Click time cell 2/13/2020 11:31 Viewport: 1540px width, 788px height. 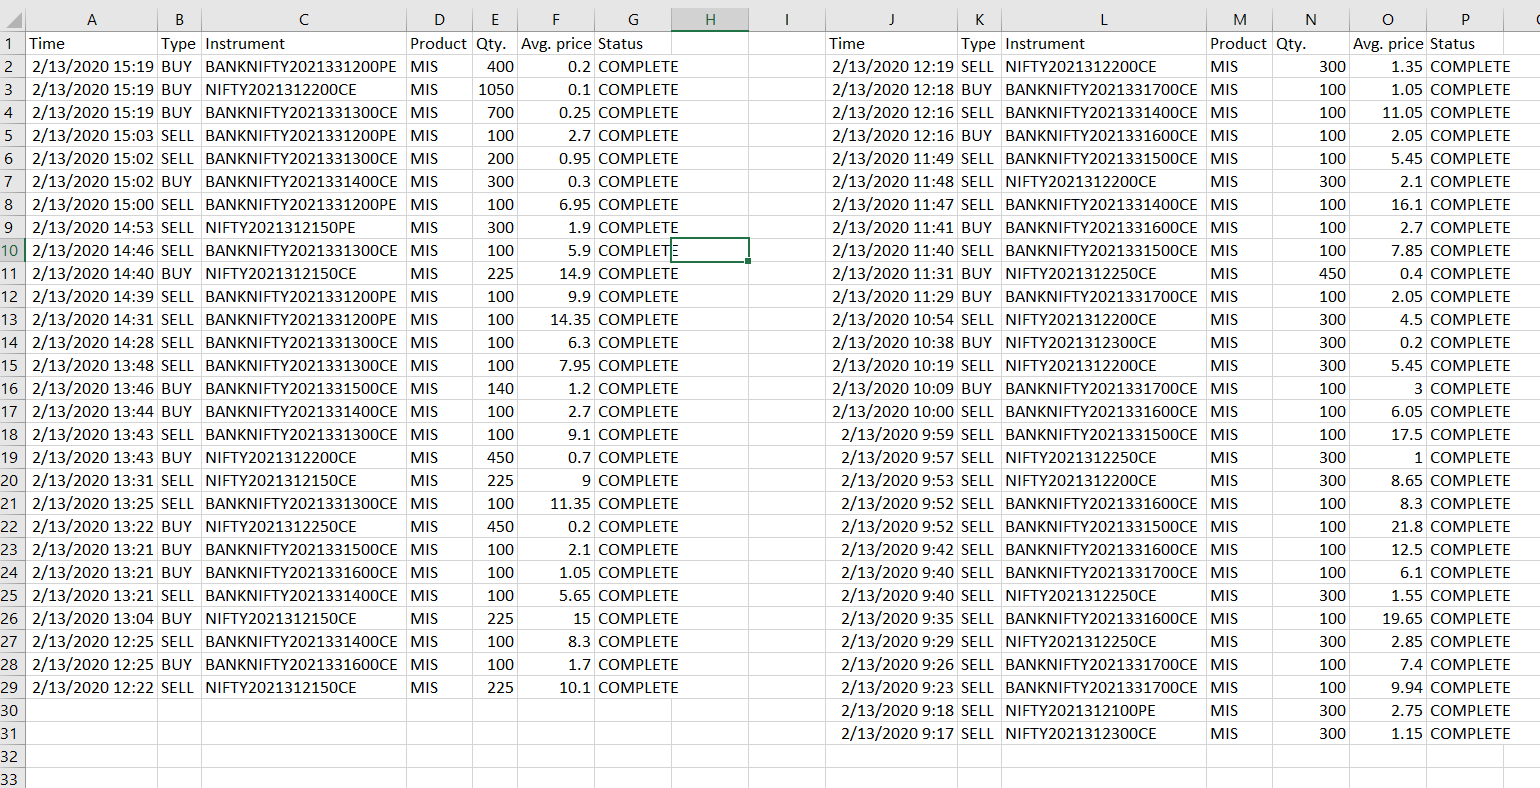pyautogui.click(x=892, y=273)
